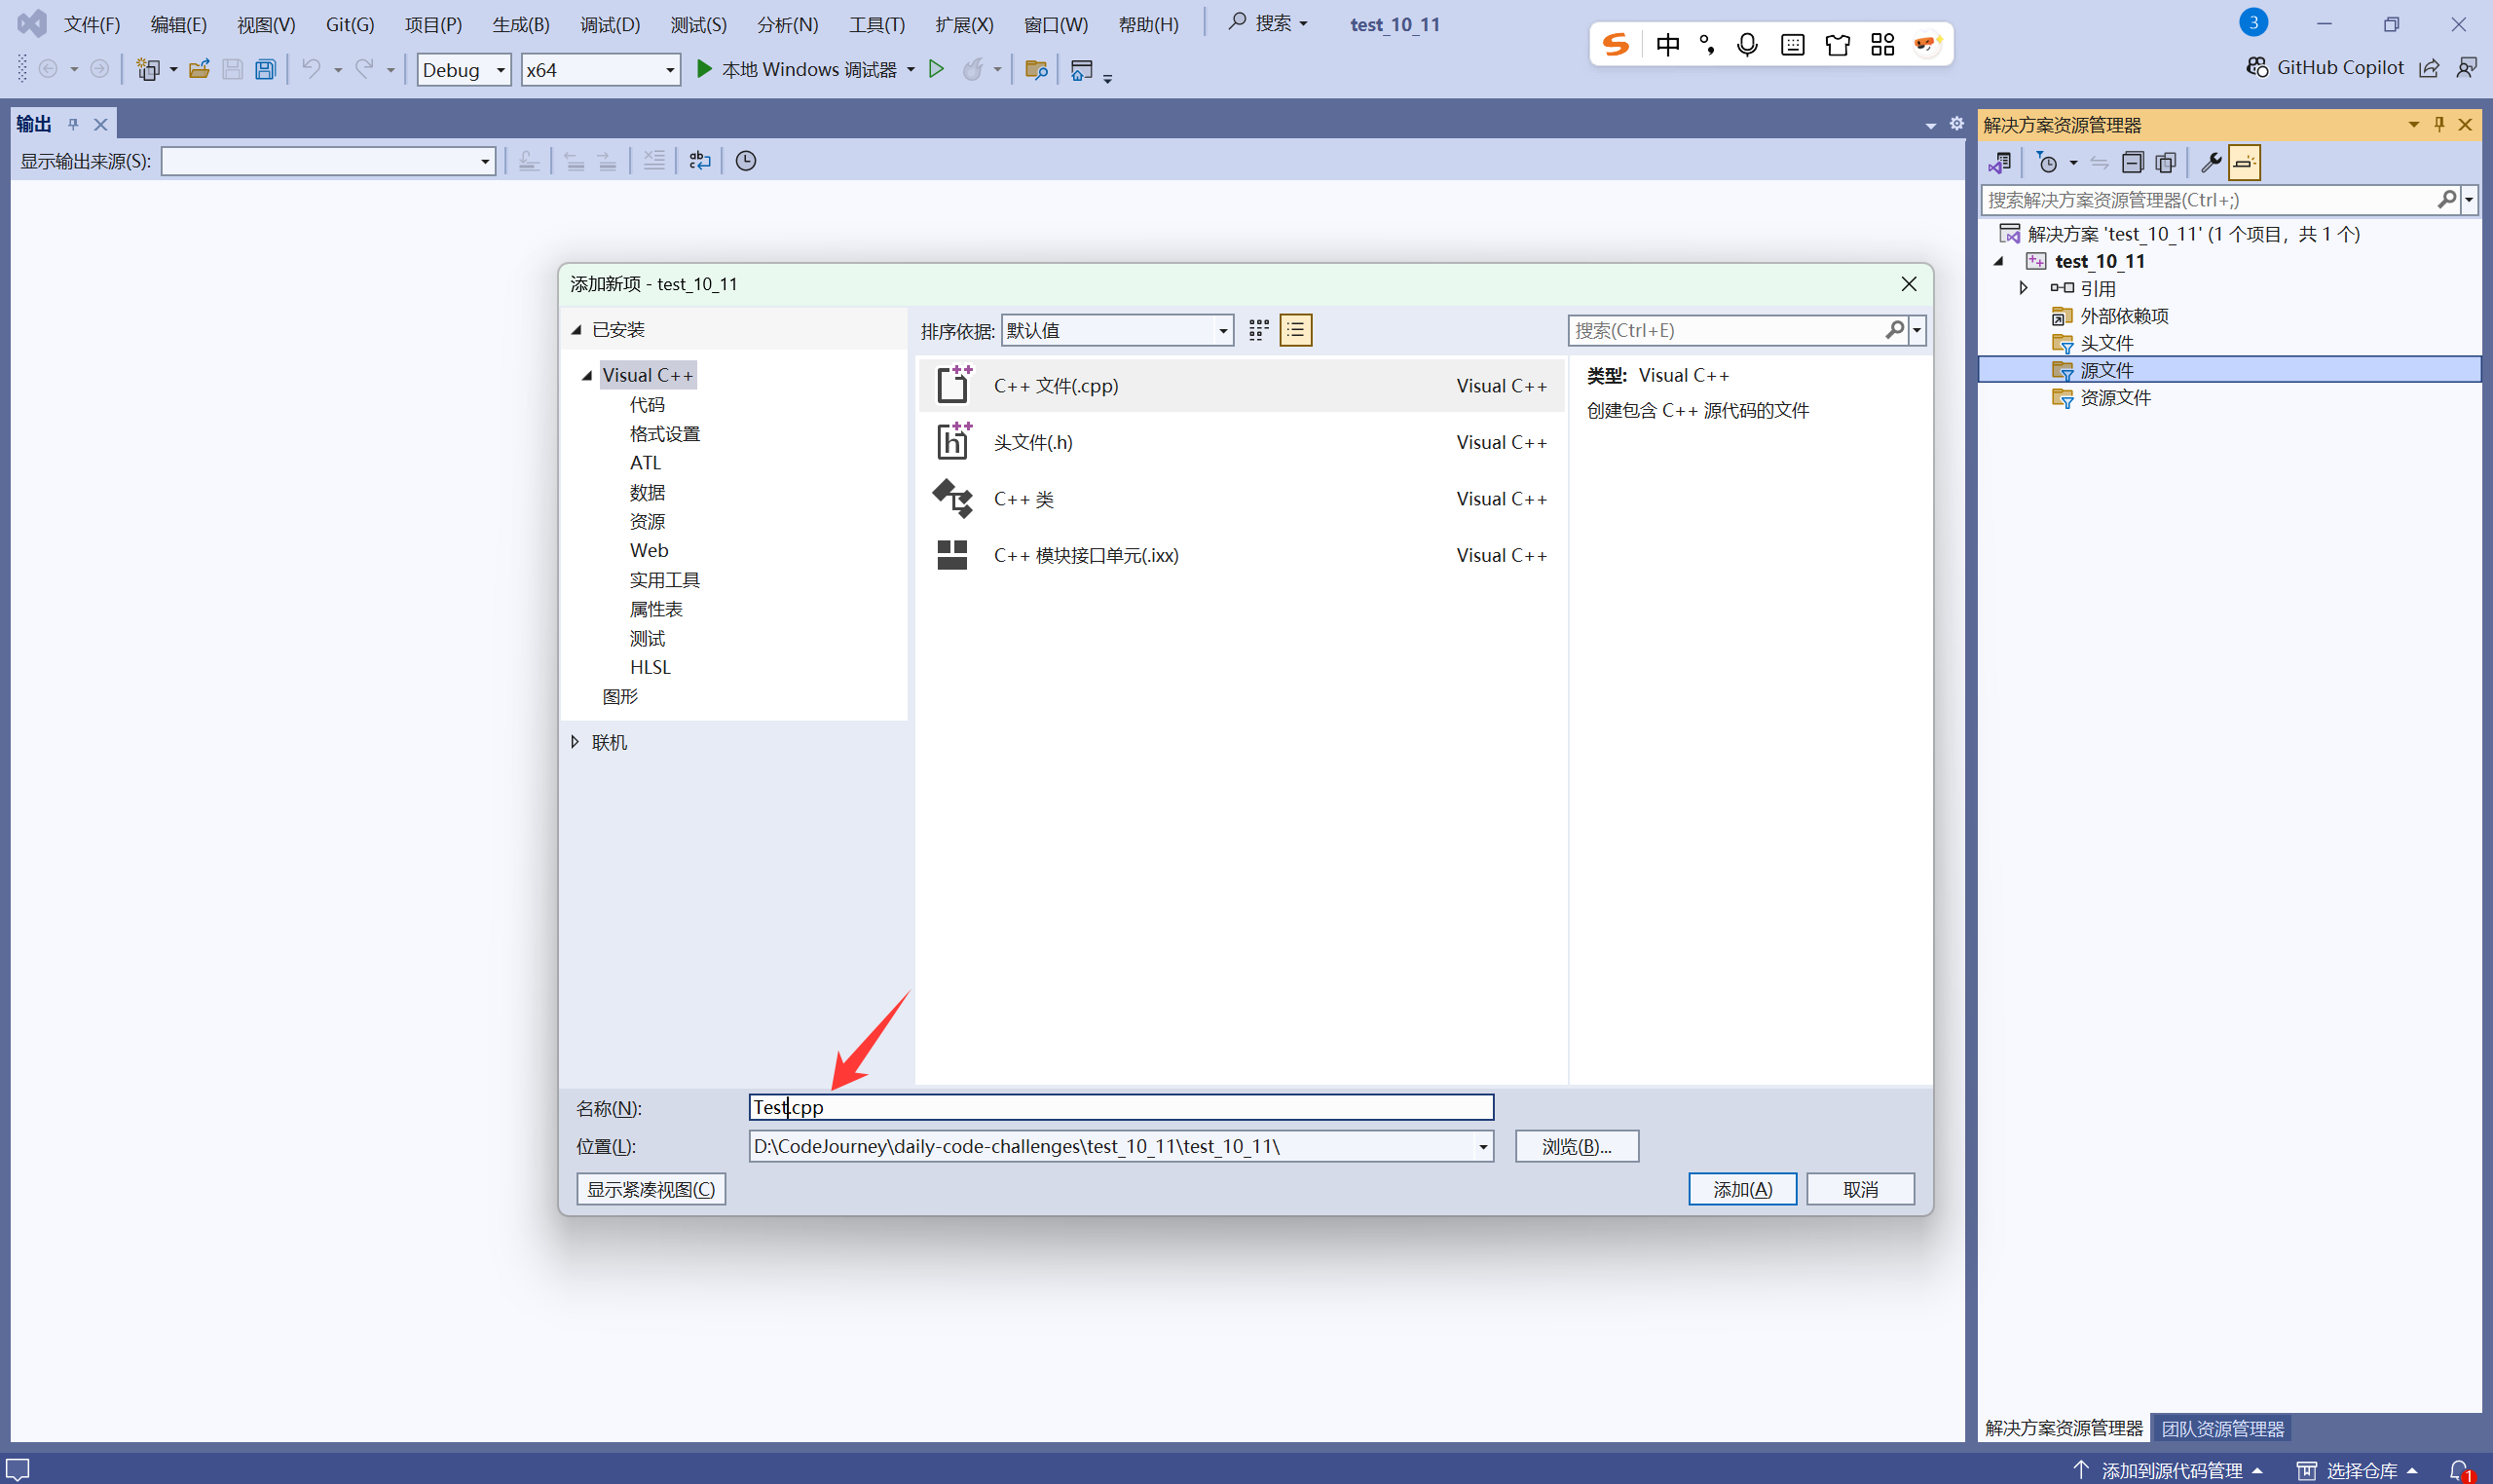The width and height of the screenshot is (2493, 1484).
Task: Click the wrench properties icon in Solution Explorer
Action: pos(2210,162)
